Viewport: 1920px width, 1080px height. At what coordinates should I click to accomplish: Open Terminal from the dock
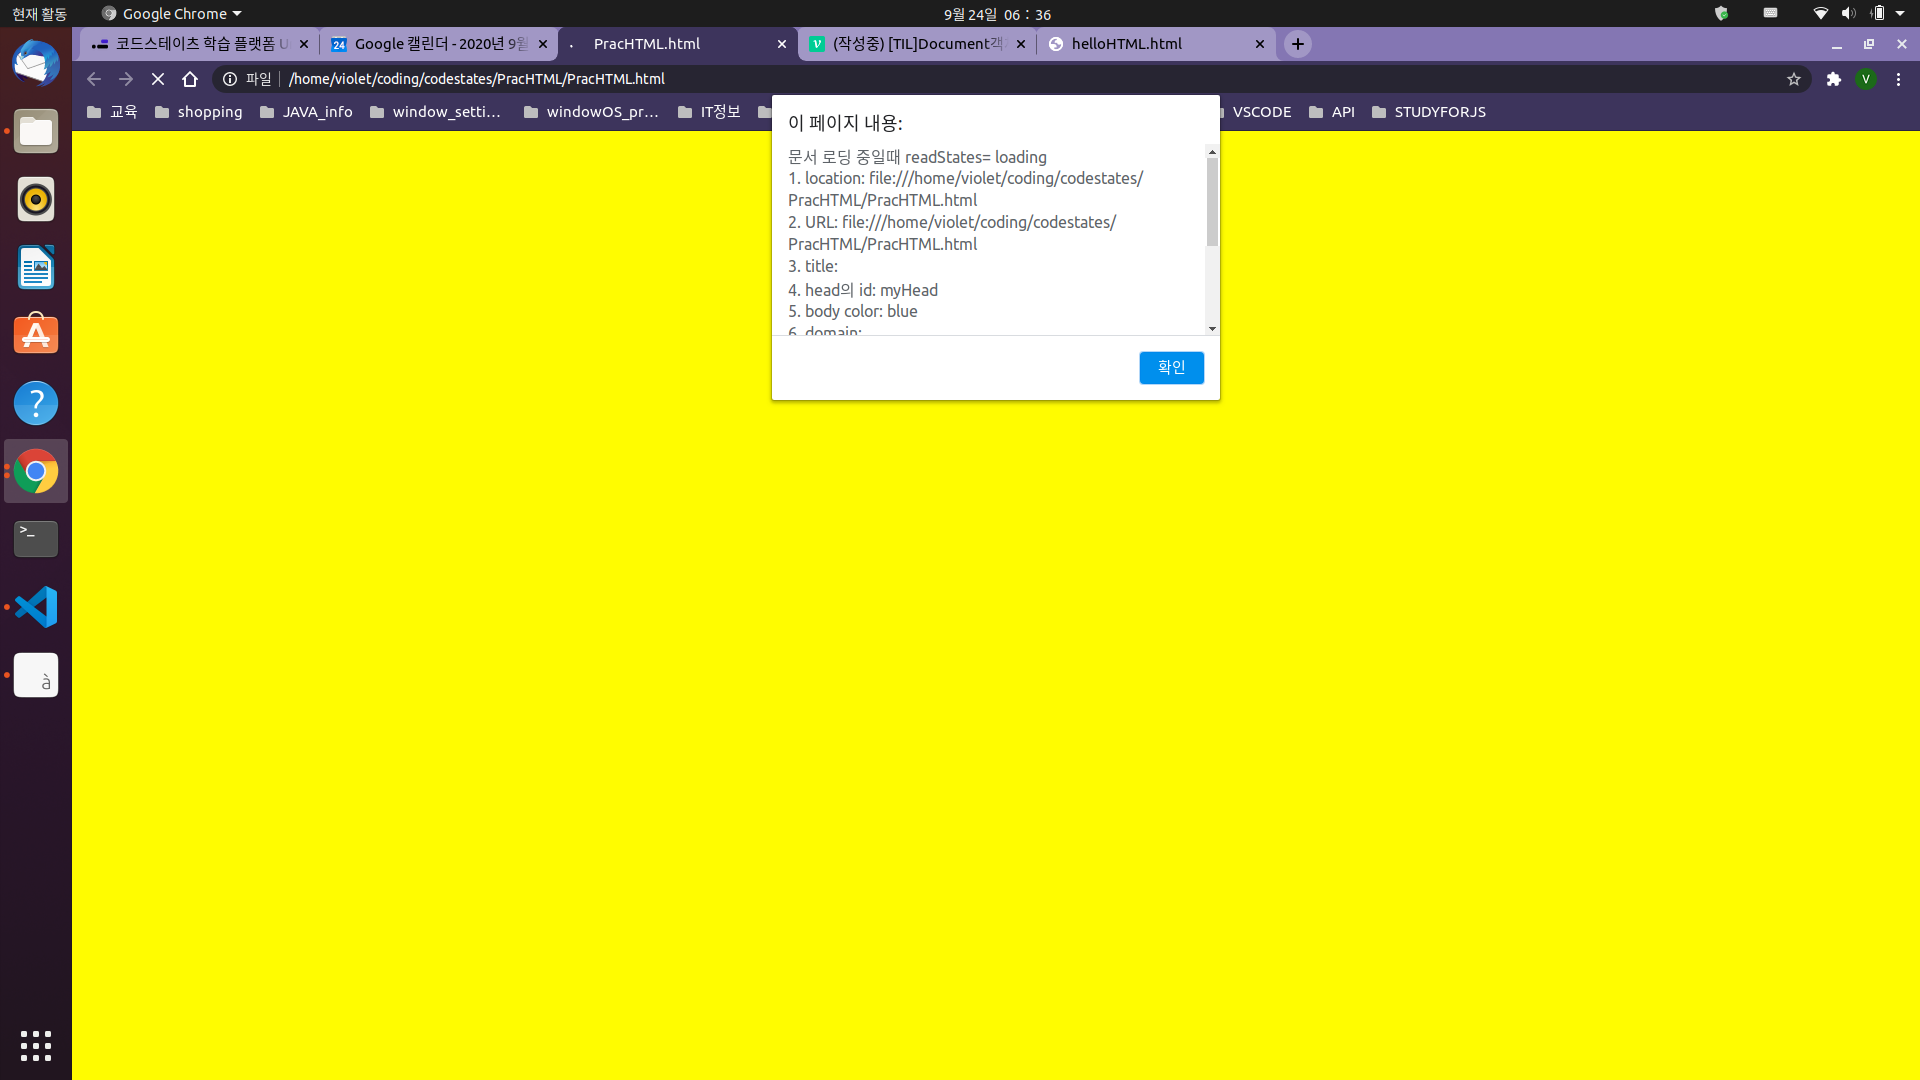point(36,539)
